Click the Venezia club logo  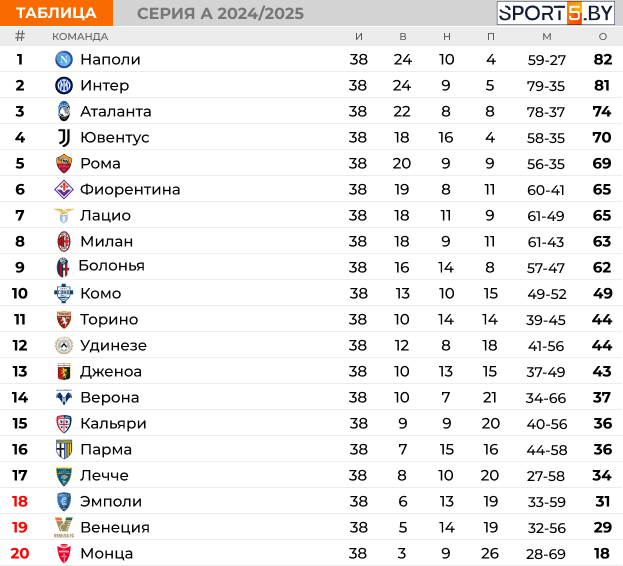pos(64,527)
